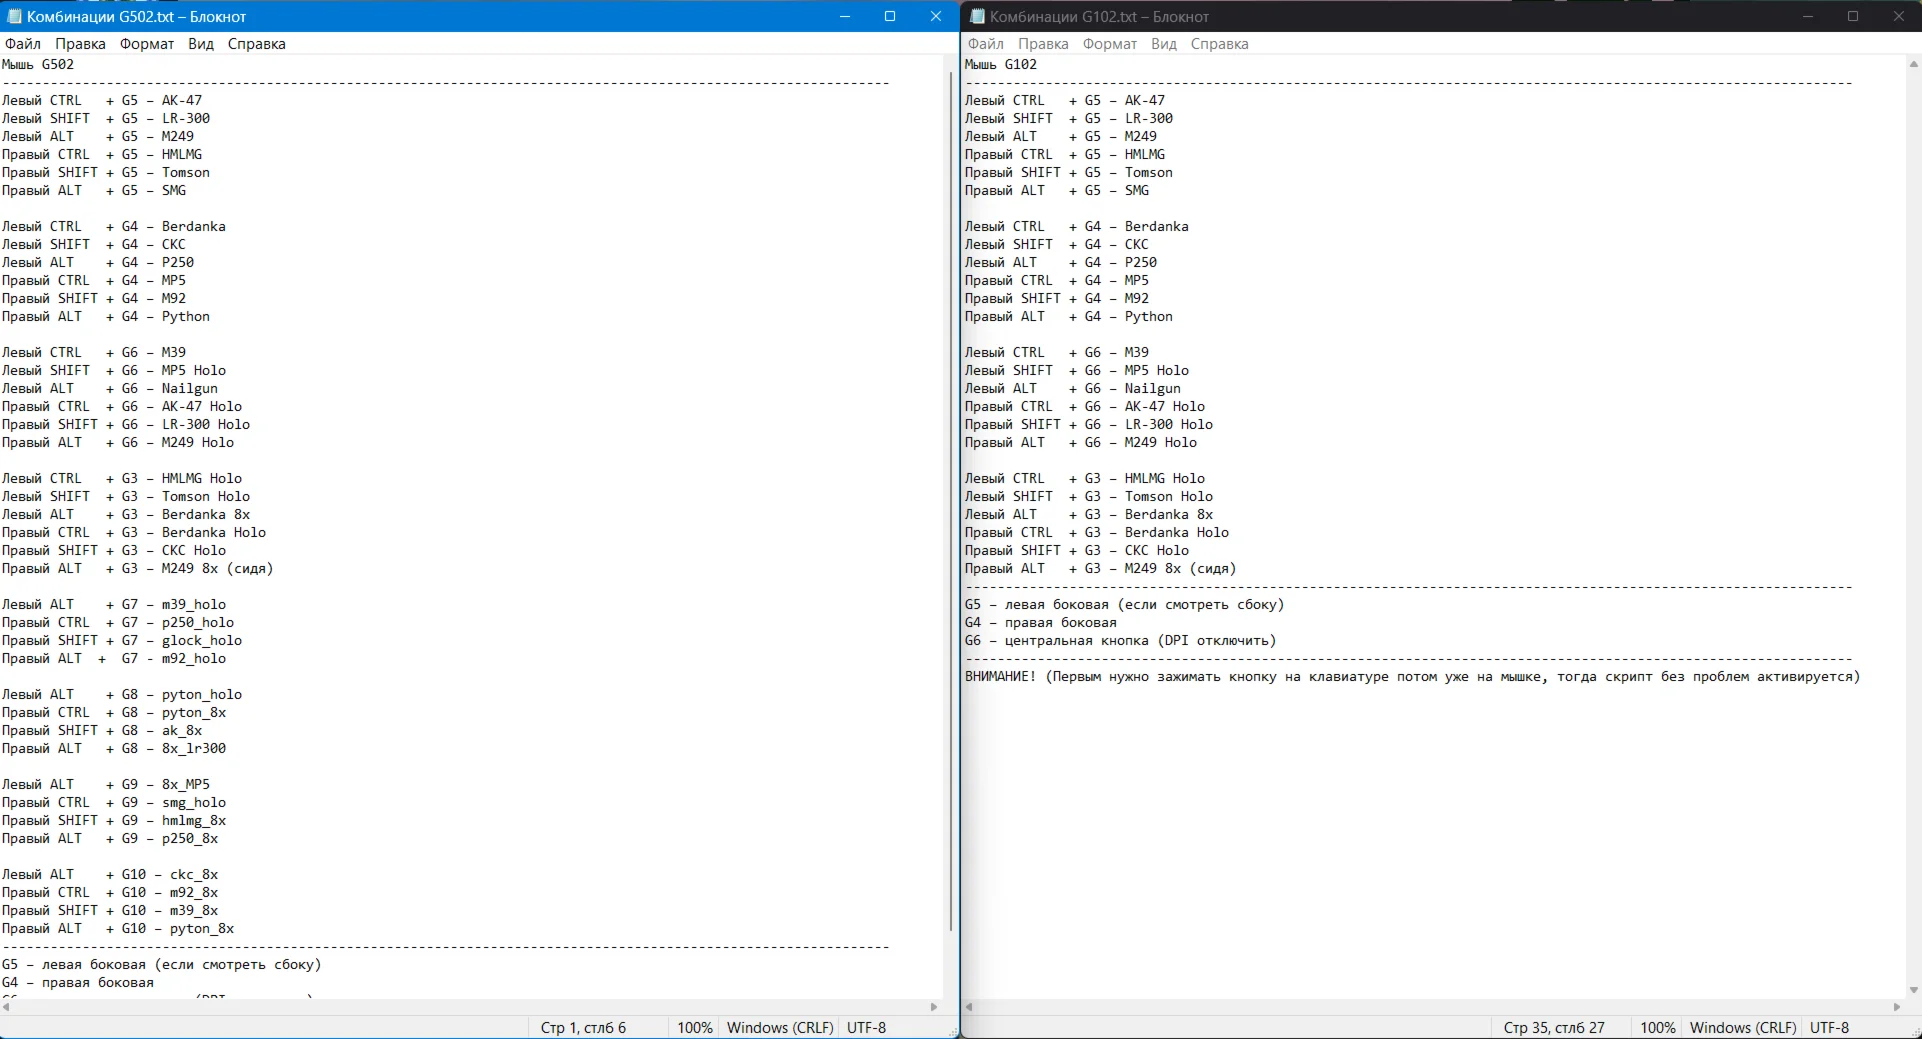This screenshot has width=1922, height=1039.
Task: Place cursor on ВНИМАНИЕ! line in G102
Action: pyautogui.click(x=1400, y=677)
